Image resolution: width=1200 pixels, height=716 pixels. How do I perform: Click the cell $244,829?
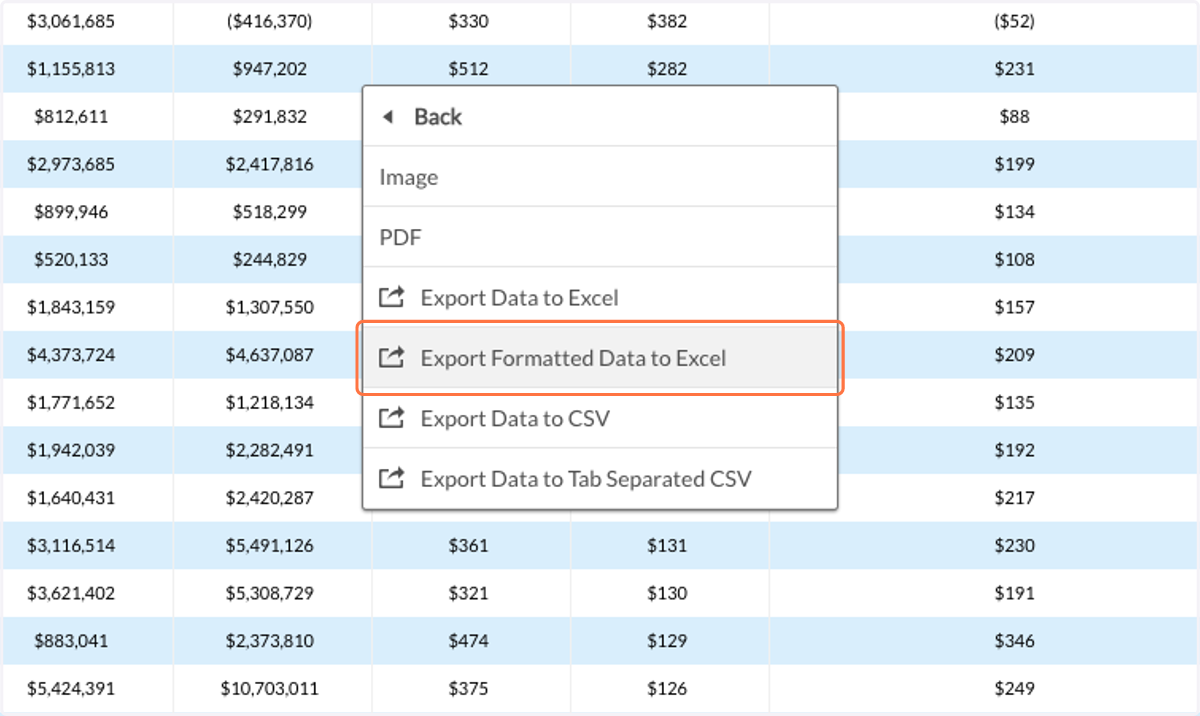270,259
